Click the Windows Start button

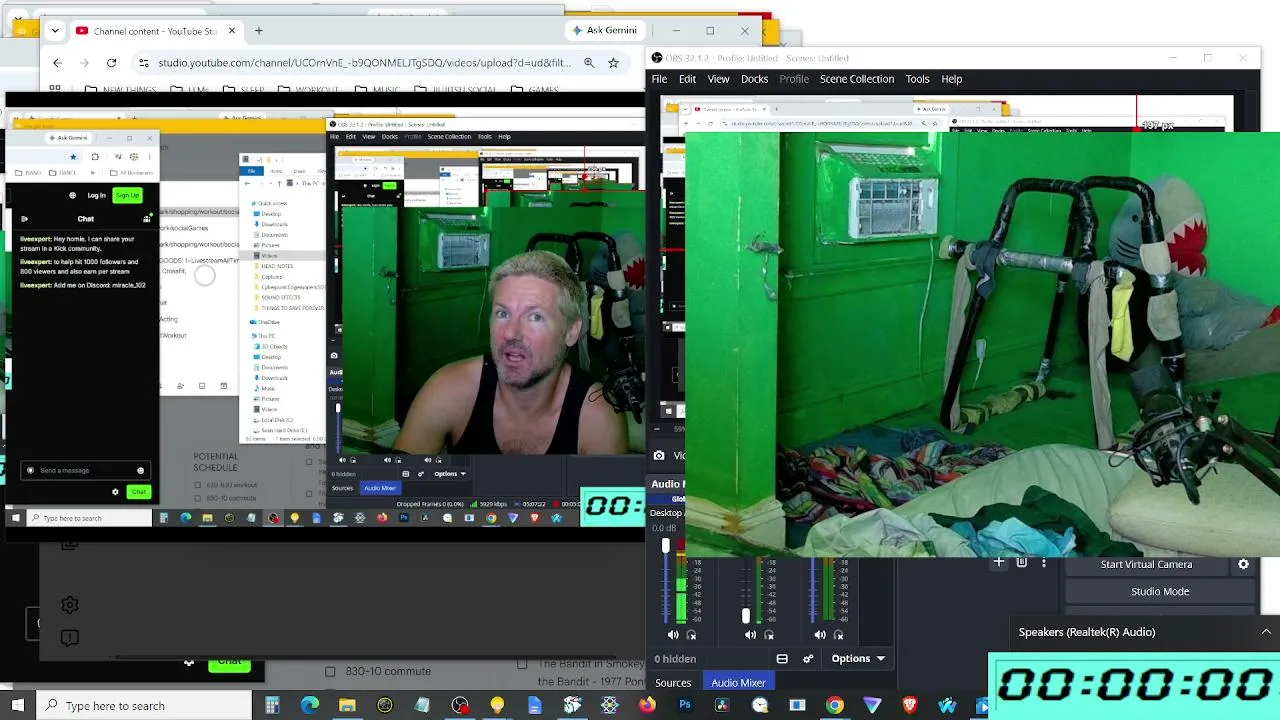coord(17,706)
